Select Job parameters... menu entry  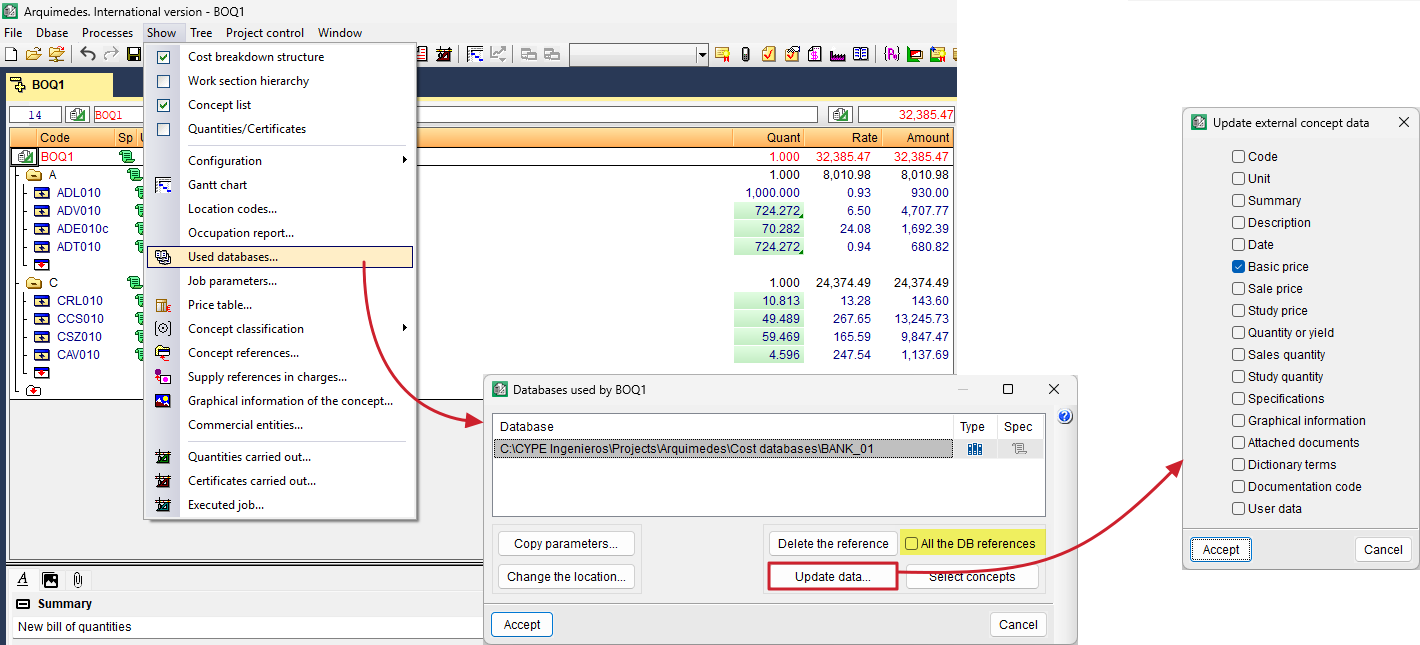[x=280, y=281]
